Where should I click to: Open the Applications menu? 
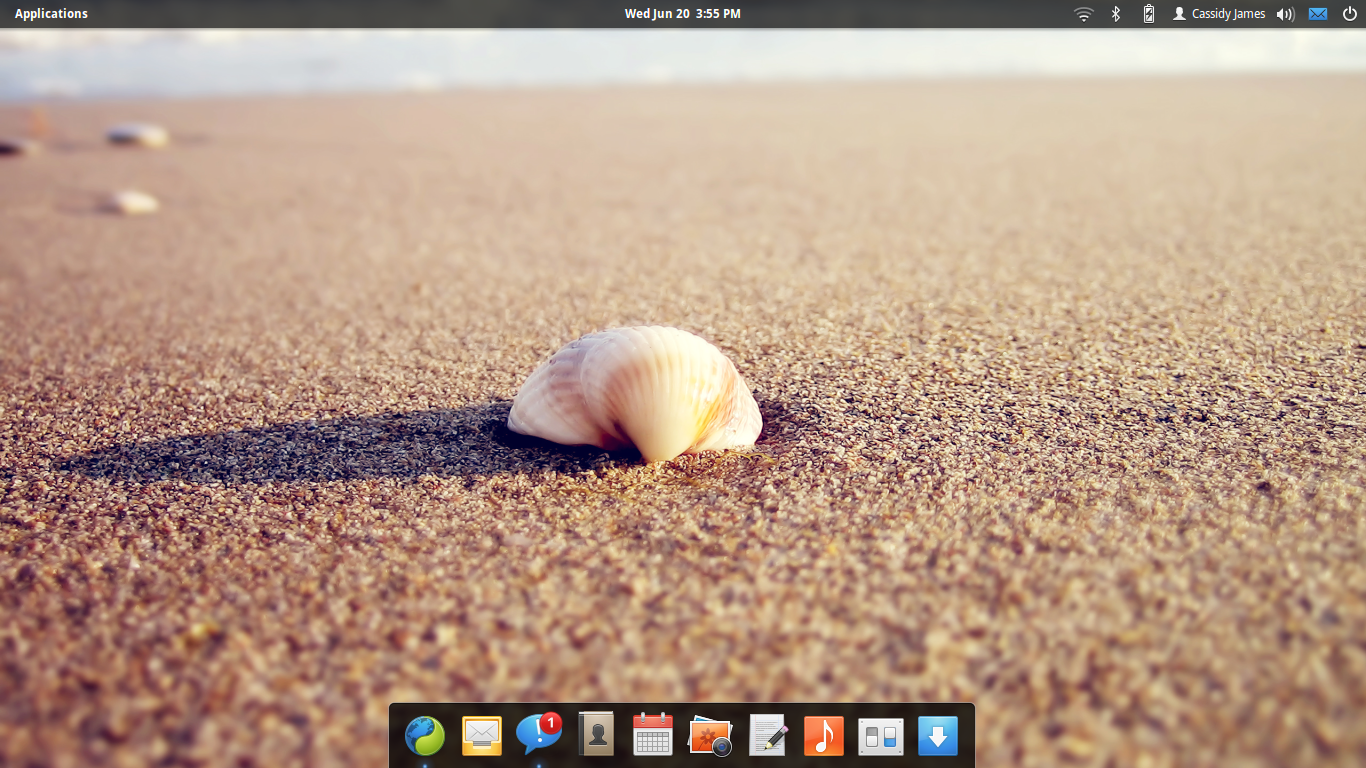[51, 14]
